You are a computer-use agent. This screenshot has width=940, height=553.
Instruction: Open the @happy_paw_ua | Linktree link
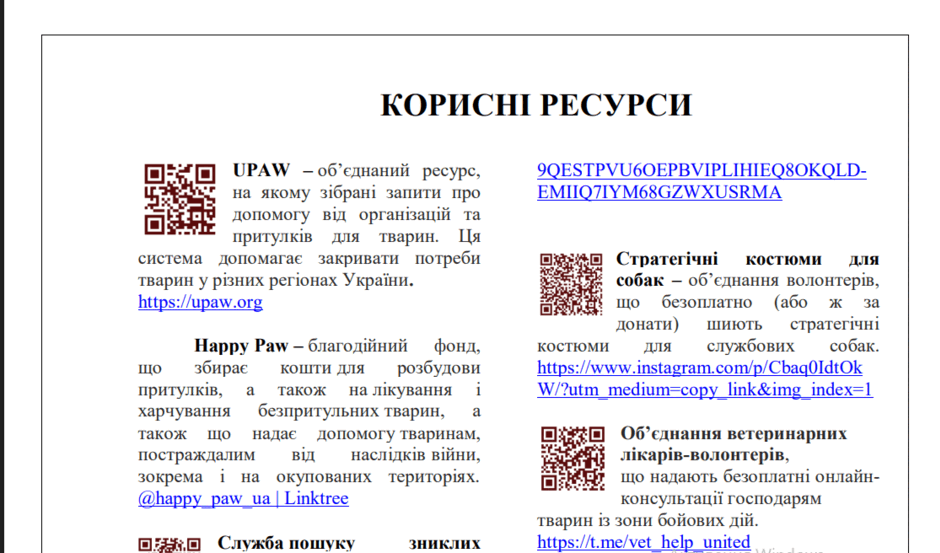tap(243, 498)
